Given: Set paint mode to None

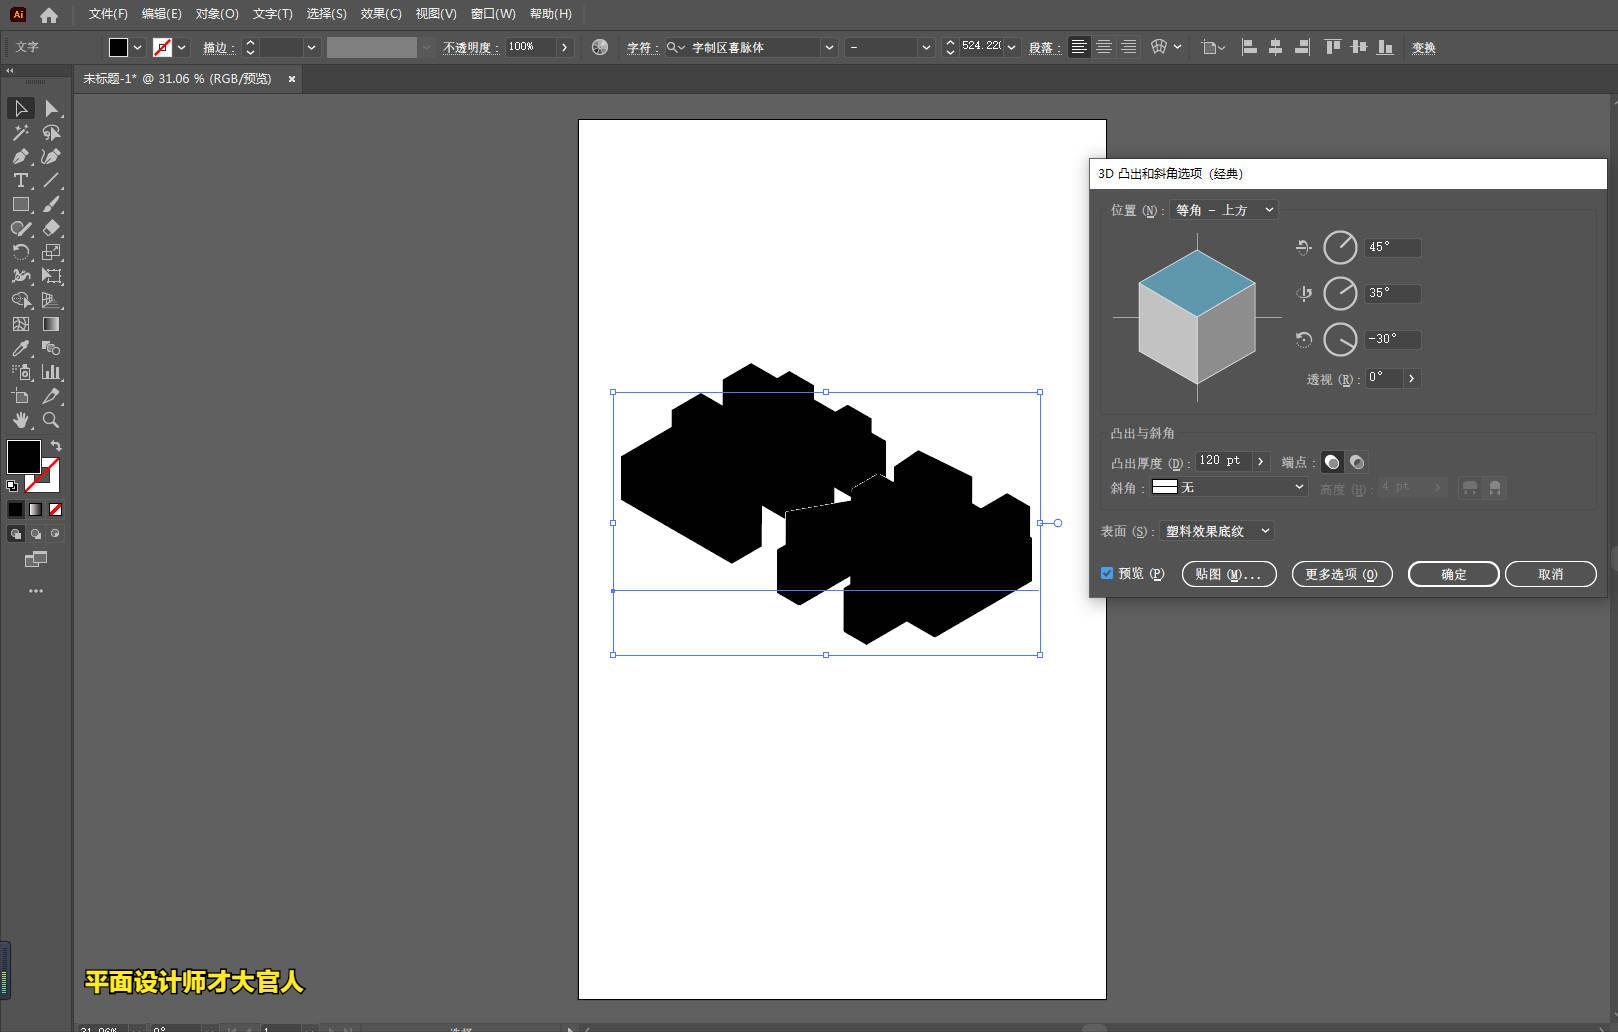Looking at the screenshot, I should (x=55, y=509).
